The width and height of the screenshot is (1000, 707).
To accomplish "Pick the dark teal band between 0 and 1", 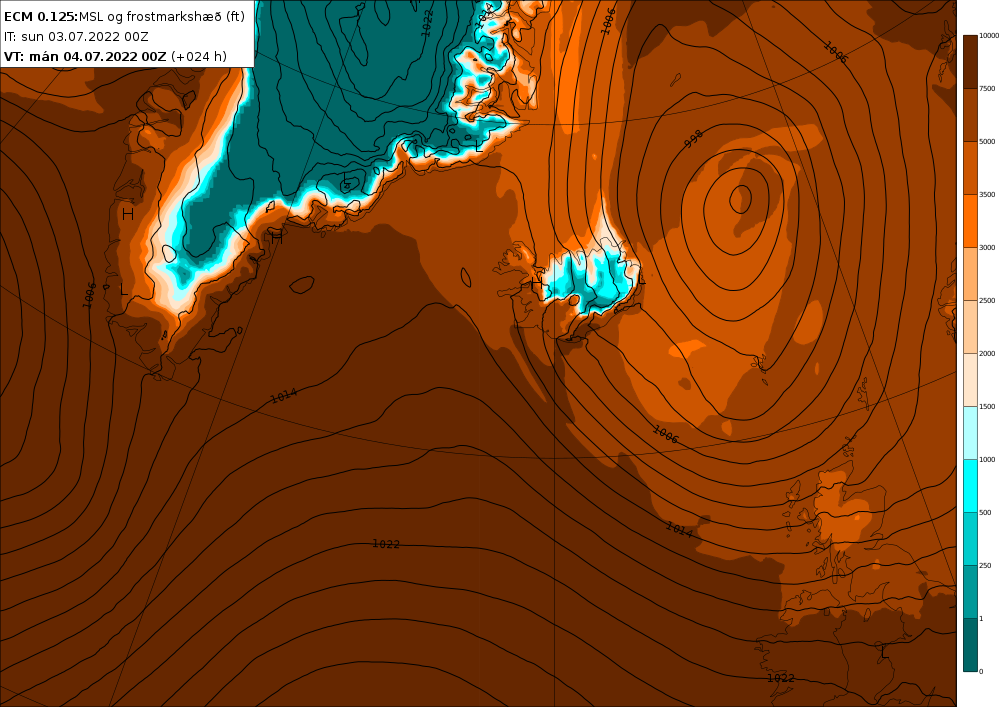I will pyautogui.click(x=970, y=645).
